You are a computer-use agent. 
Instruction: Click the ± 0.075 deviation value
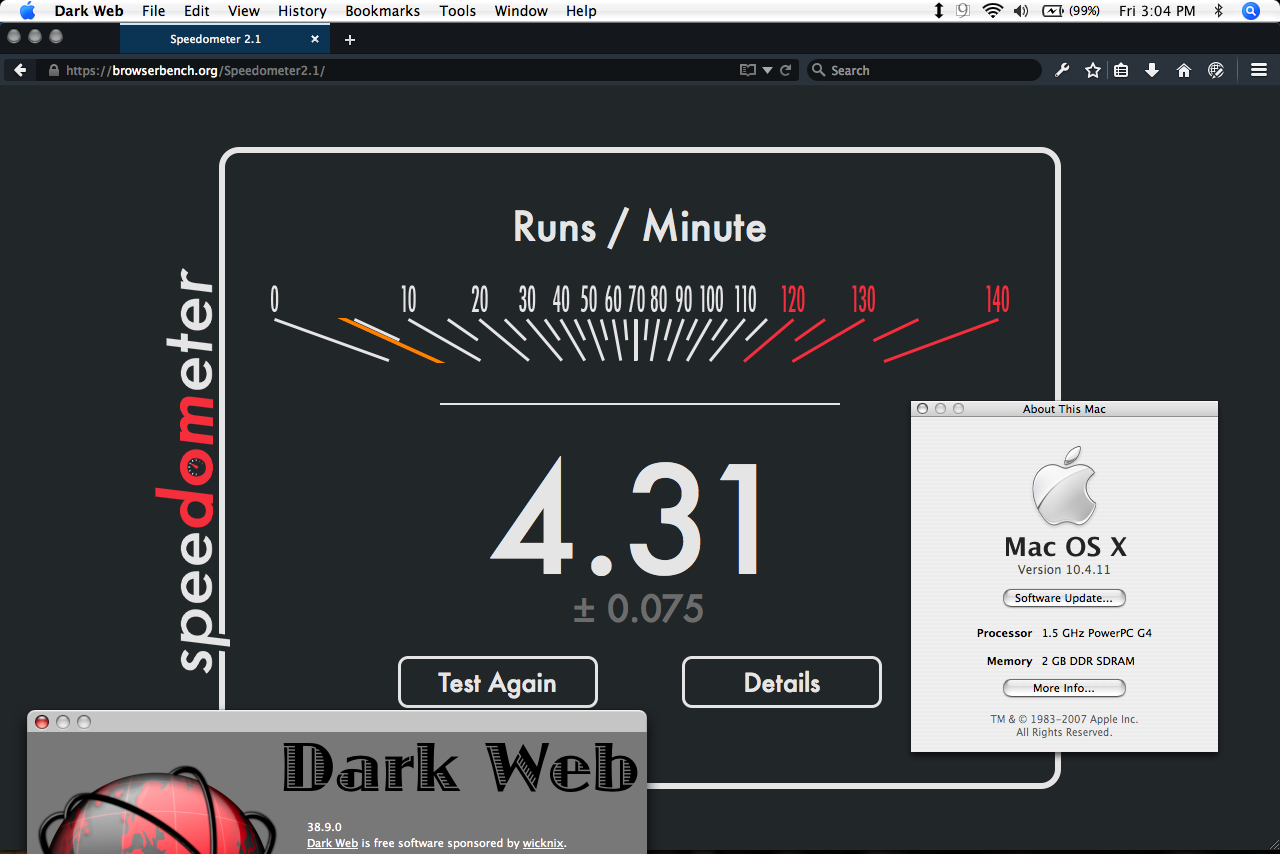pyautogui.click(x=638, y=608)
